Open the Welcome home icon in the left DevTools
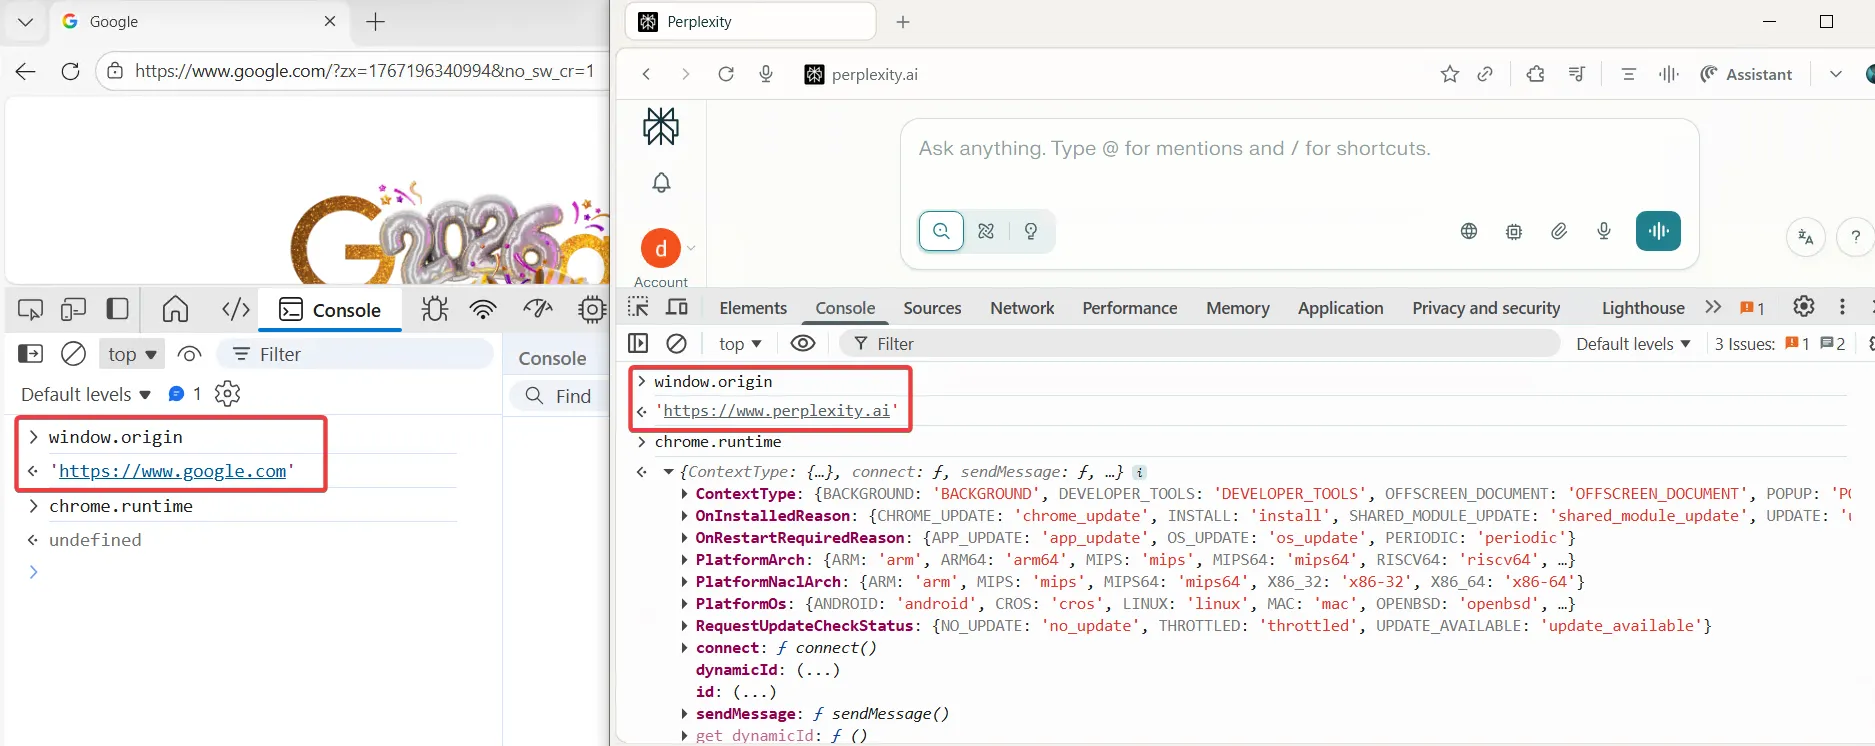1875x746 pixels. click(x=176, y=310)
